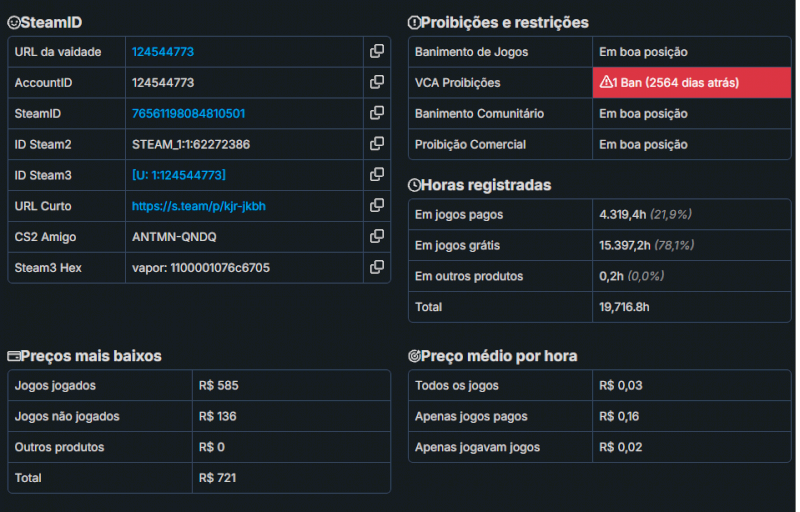Select paid games hours 4.319,4h
Image resolution: width=800 pixels, height=512 pixels.
tap(622, 214)
